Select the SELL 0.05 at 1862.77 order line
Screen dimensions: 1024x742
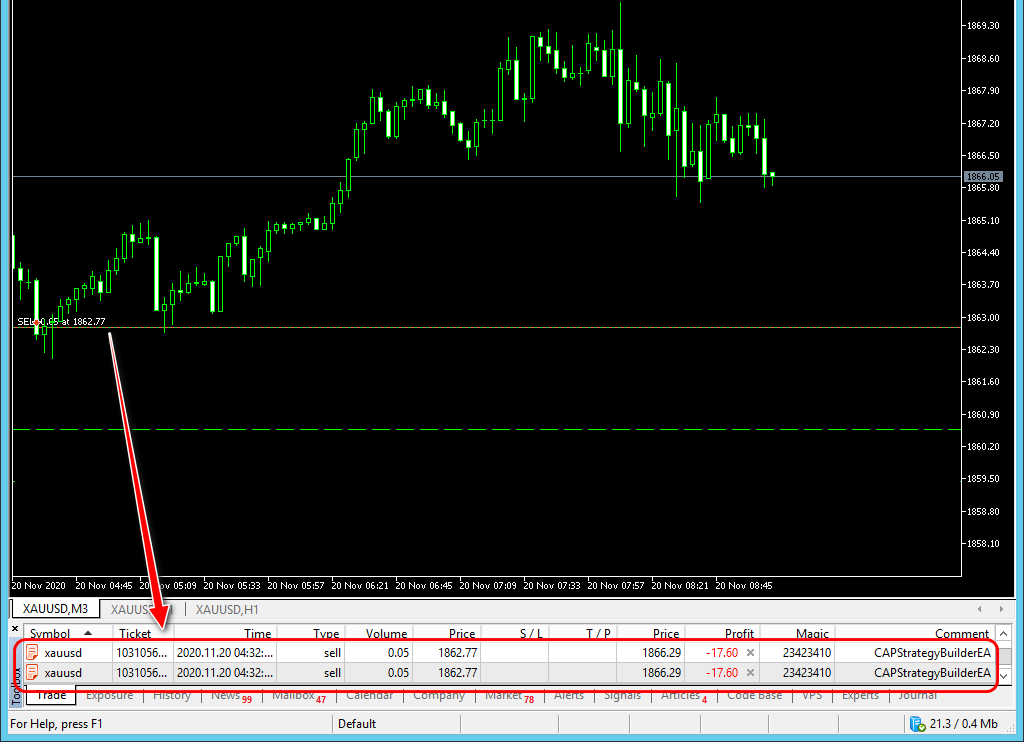[x=61, y=321]
